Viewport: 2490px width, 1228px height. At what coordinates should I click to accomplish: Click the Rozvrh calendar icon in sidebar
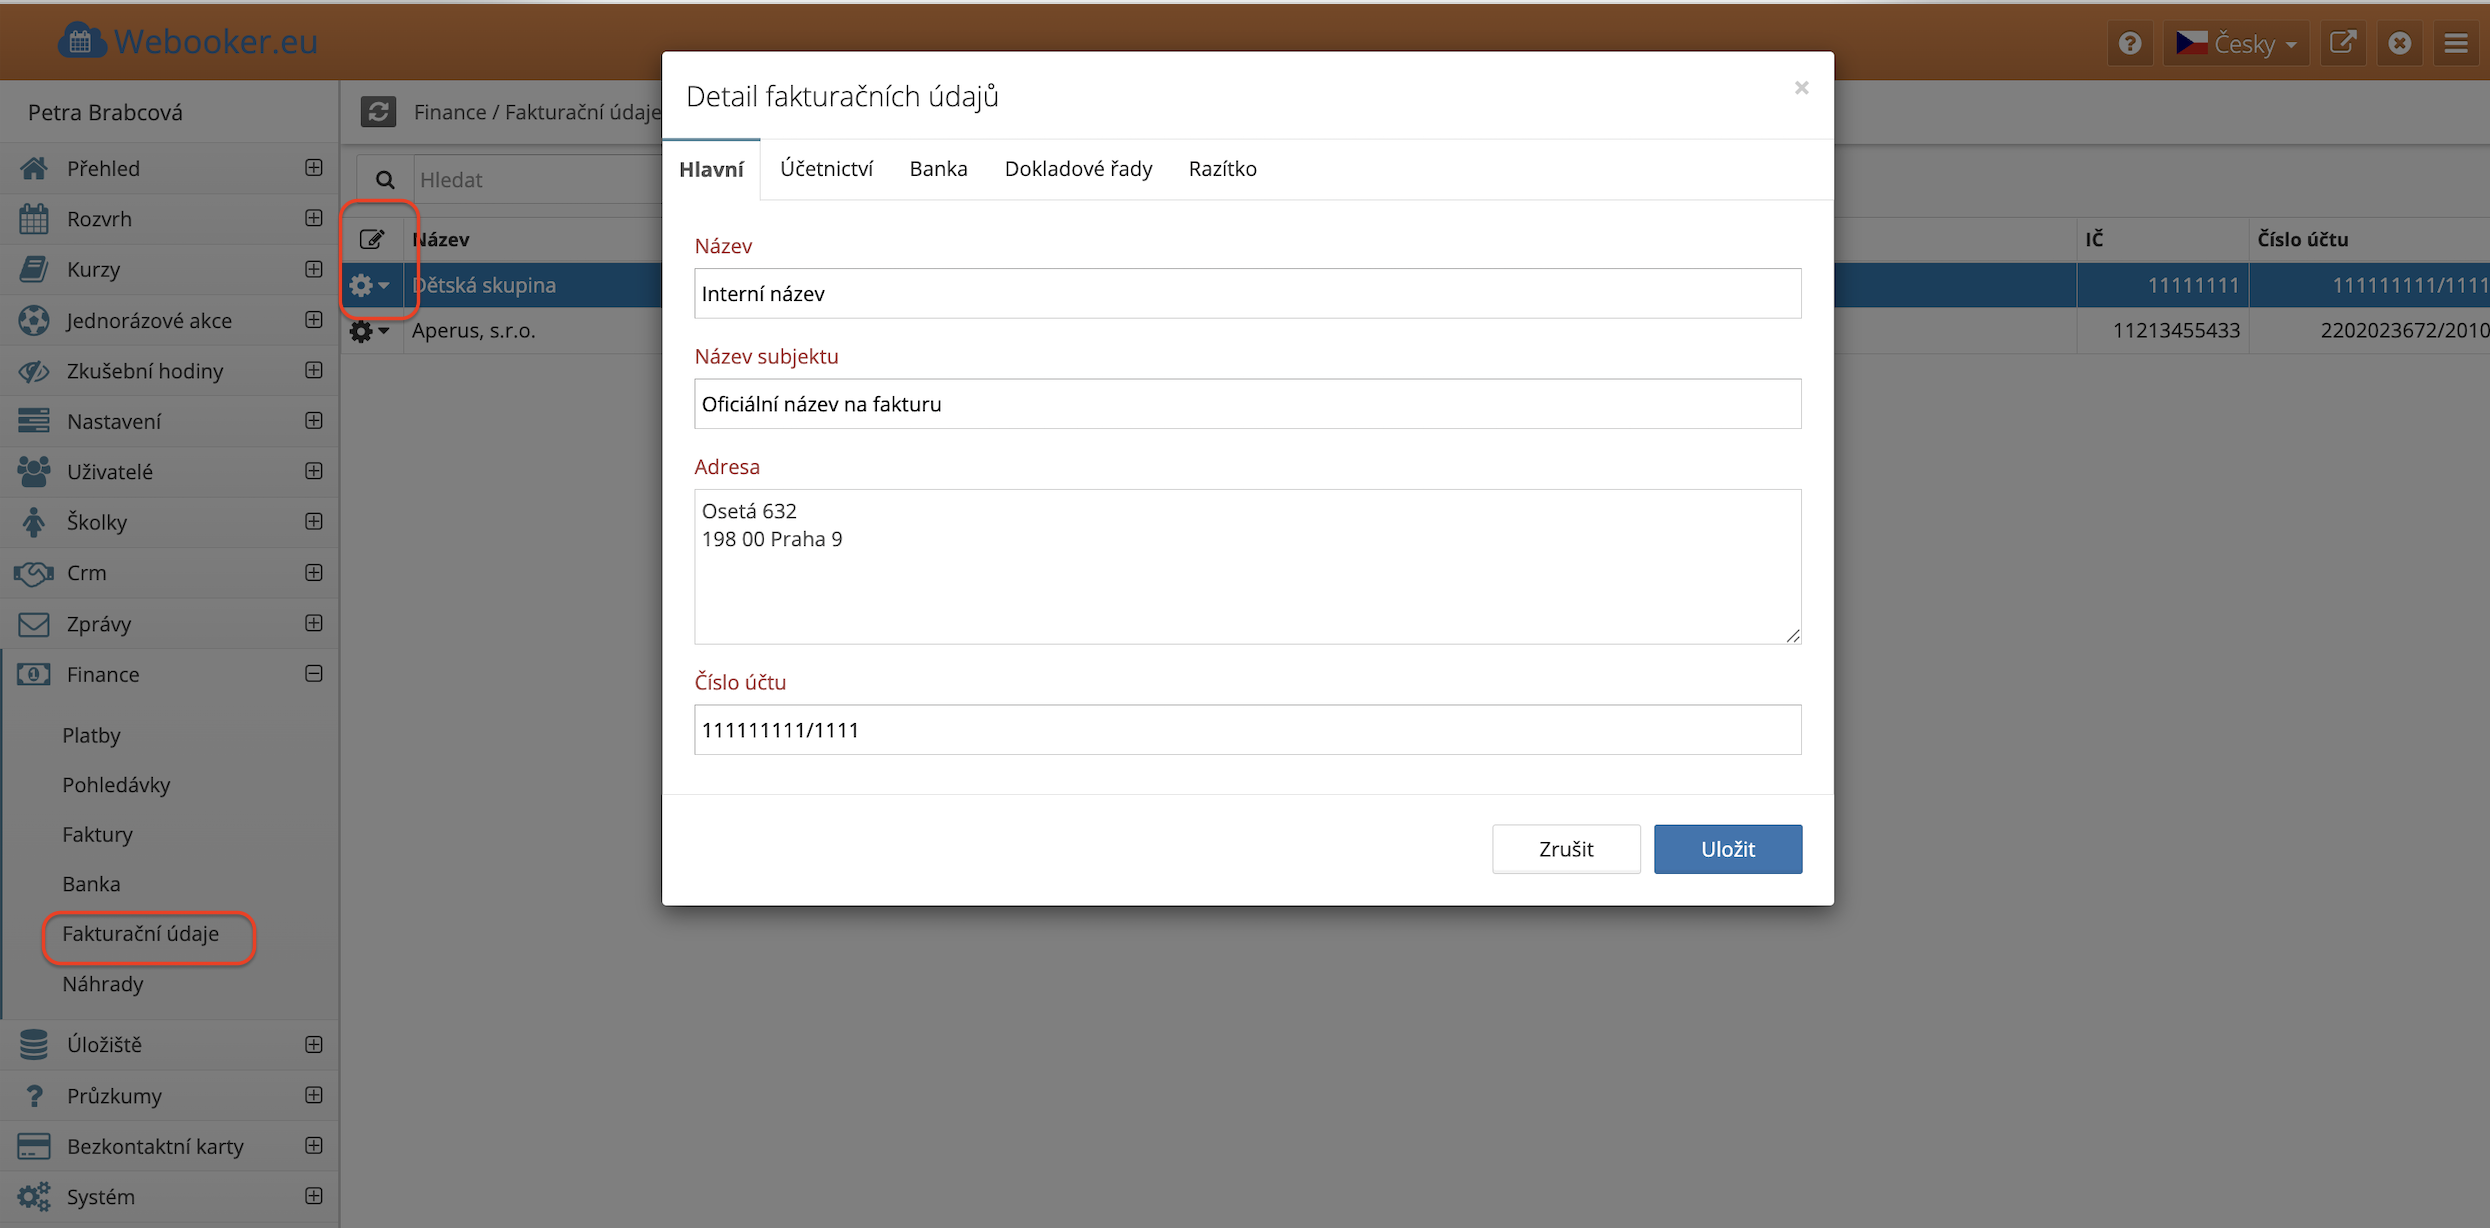click(33, 219)
